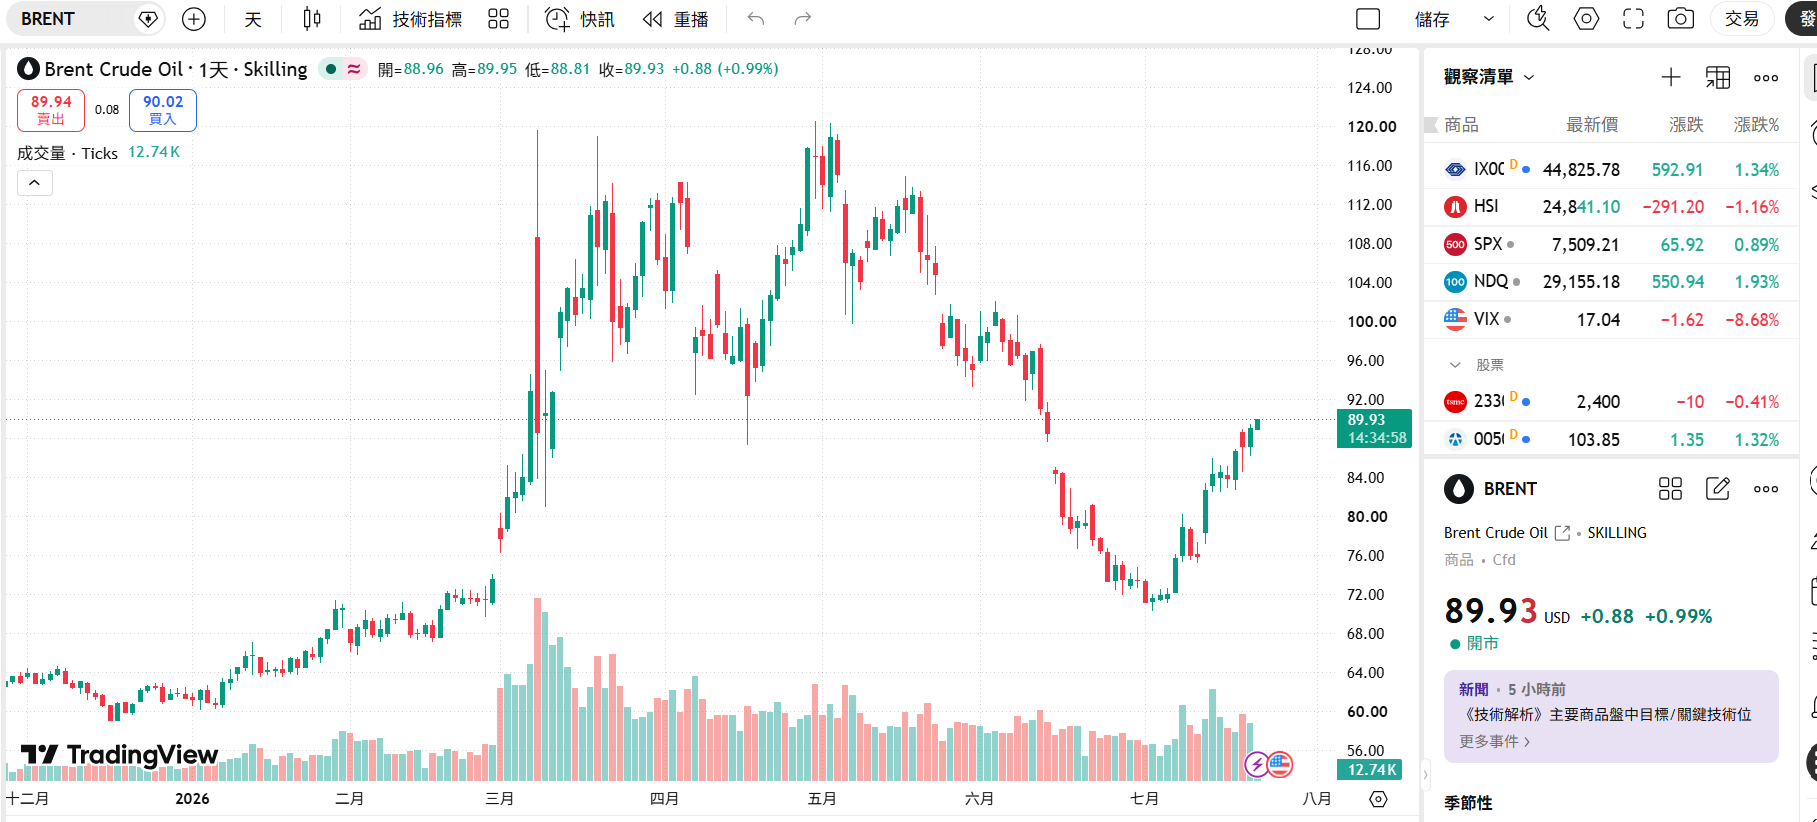
Task: Open chart settings hexagon icon in toolbar
Action: pos(1586,19)
